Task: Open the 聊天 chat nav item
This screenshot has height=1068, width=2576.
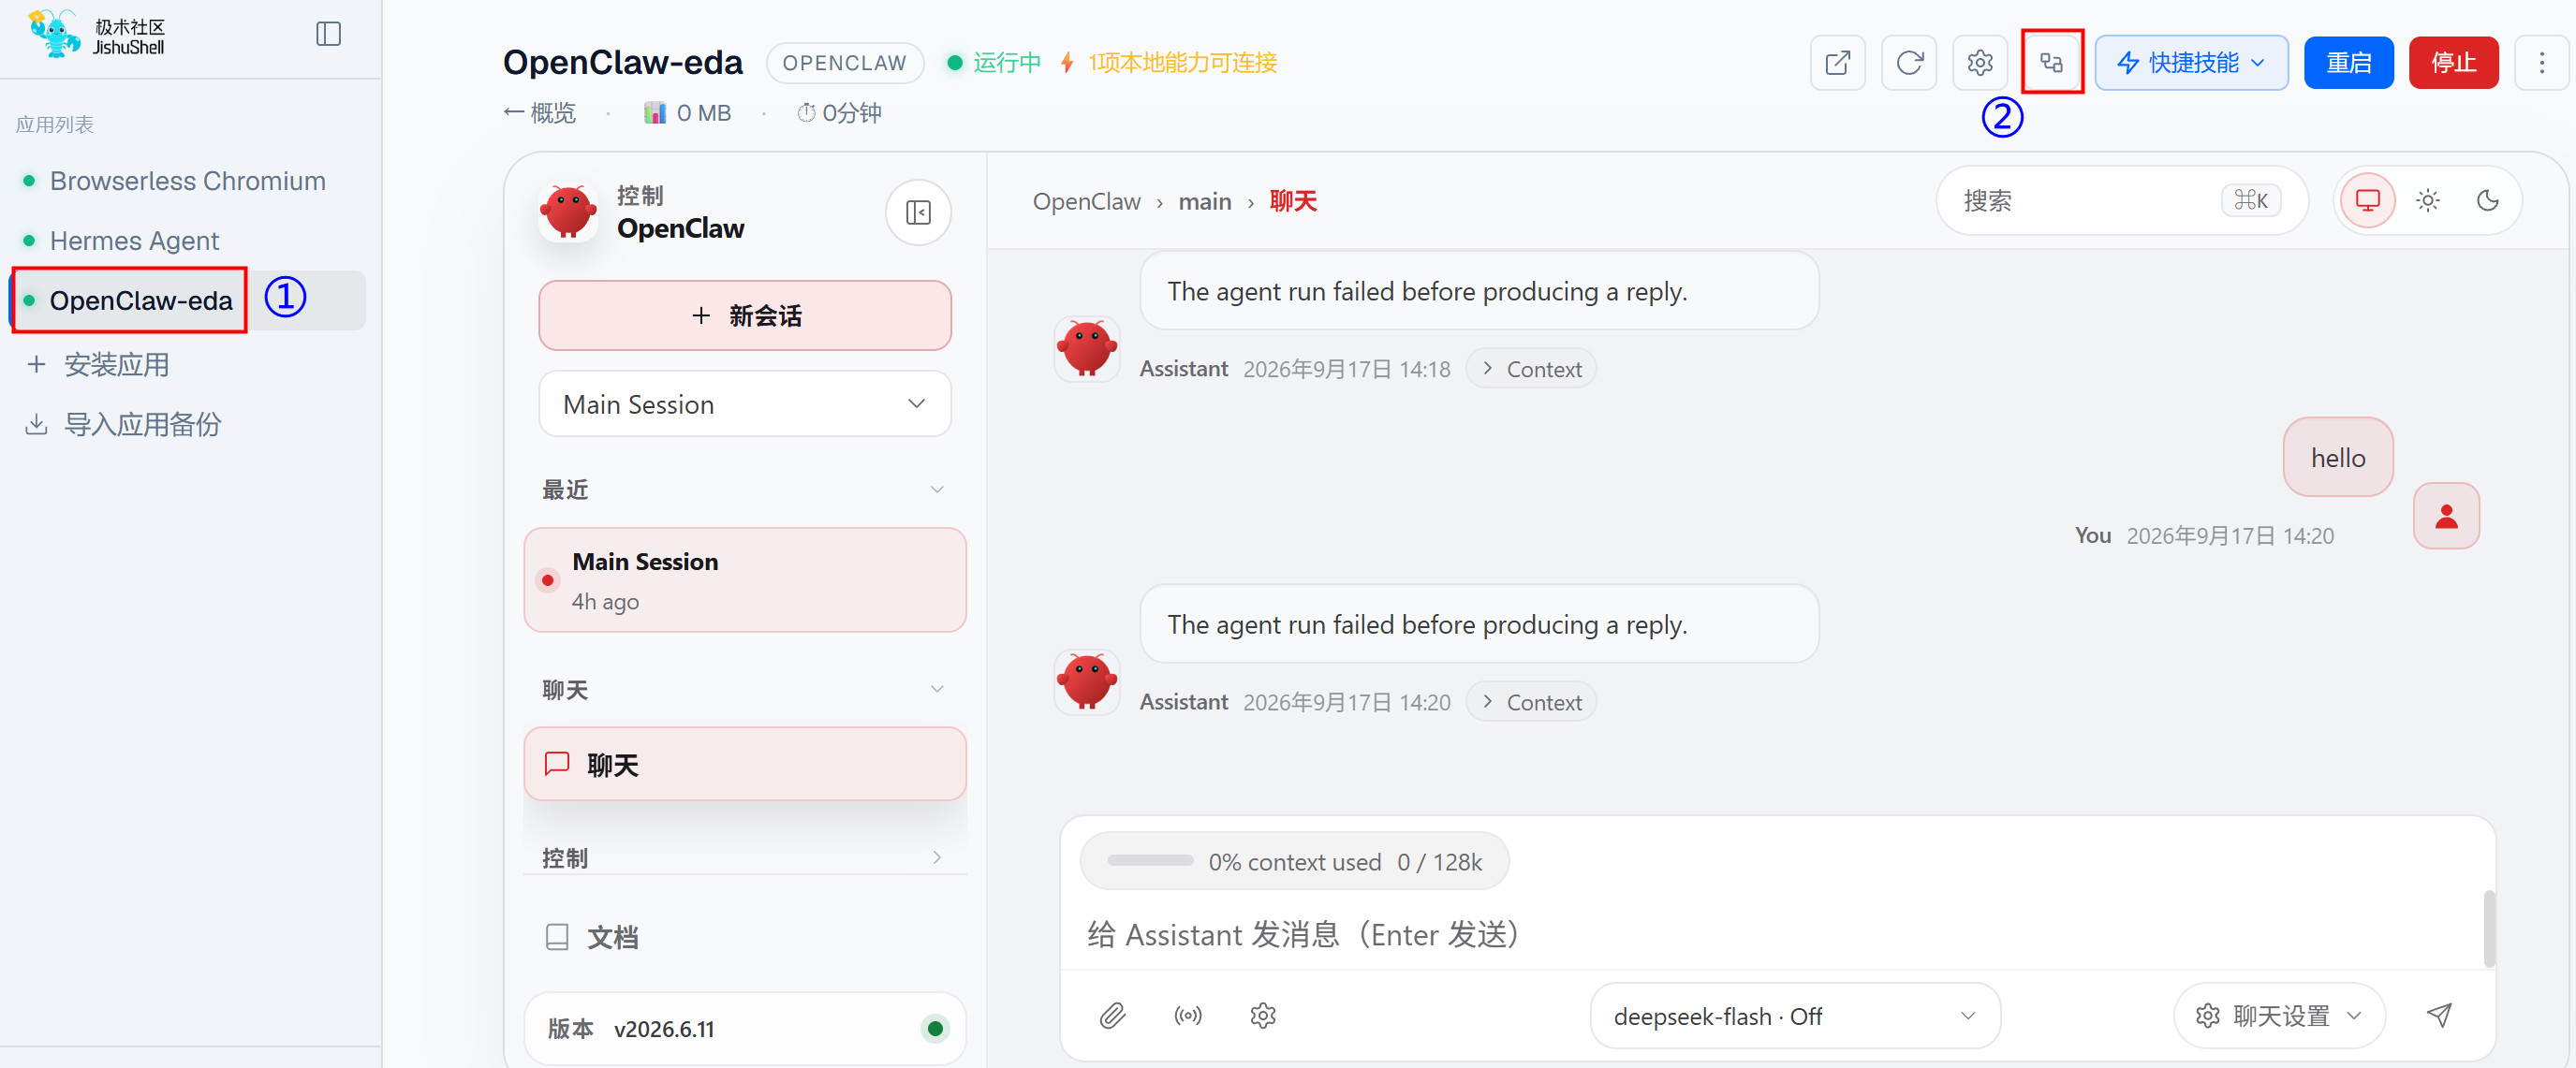Action: pyautogui.click(x=744, y=765)
